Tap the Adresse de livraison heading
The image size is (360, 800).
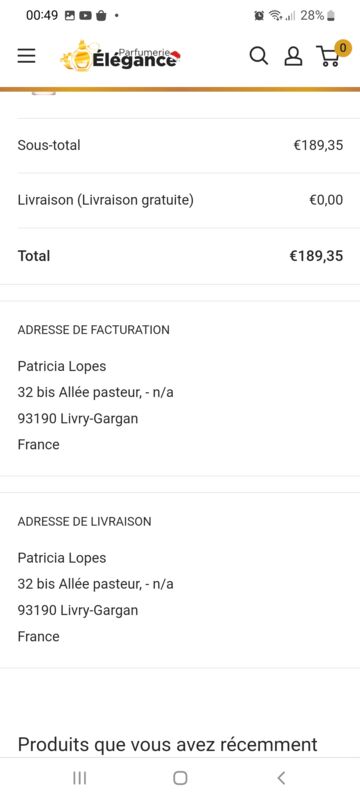[84, 521]
